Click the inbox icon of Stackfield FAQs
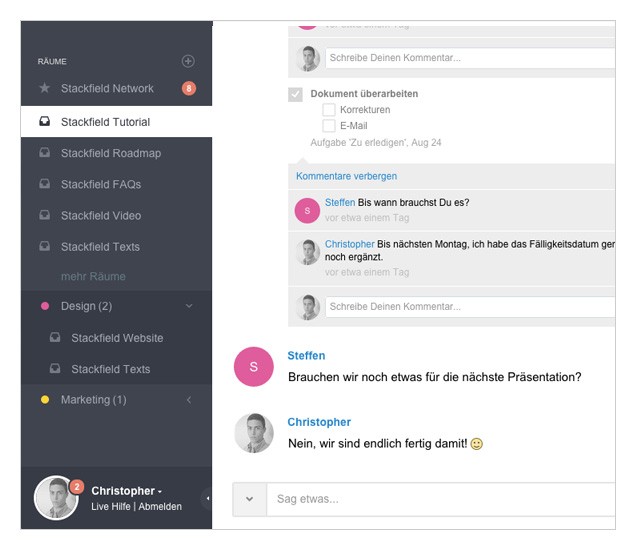Image resolution: width=636 pixels, height=550 pixels. 45,184
